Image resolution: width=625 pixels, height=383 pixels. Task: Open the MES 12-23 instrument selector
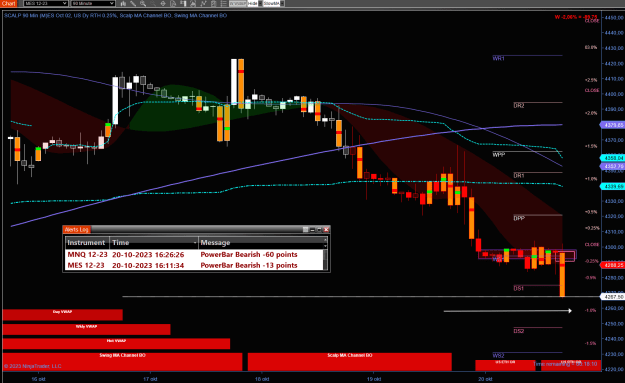click(45, 4)
